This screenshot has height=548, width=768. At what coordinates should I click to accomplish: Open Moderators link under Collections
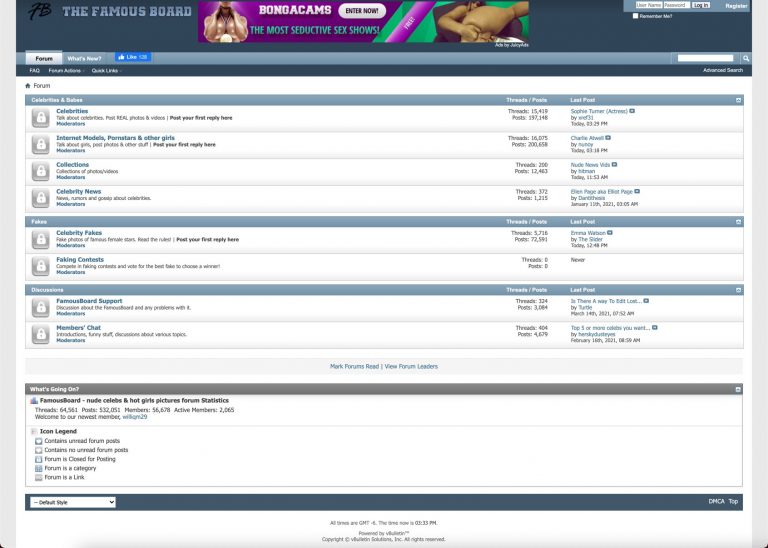[71, 177]
